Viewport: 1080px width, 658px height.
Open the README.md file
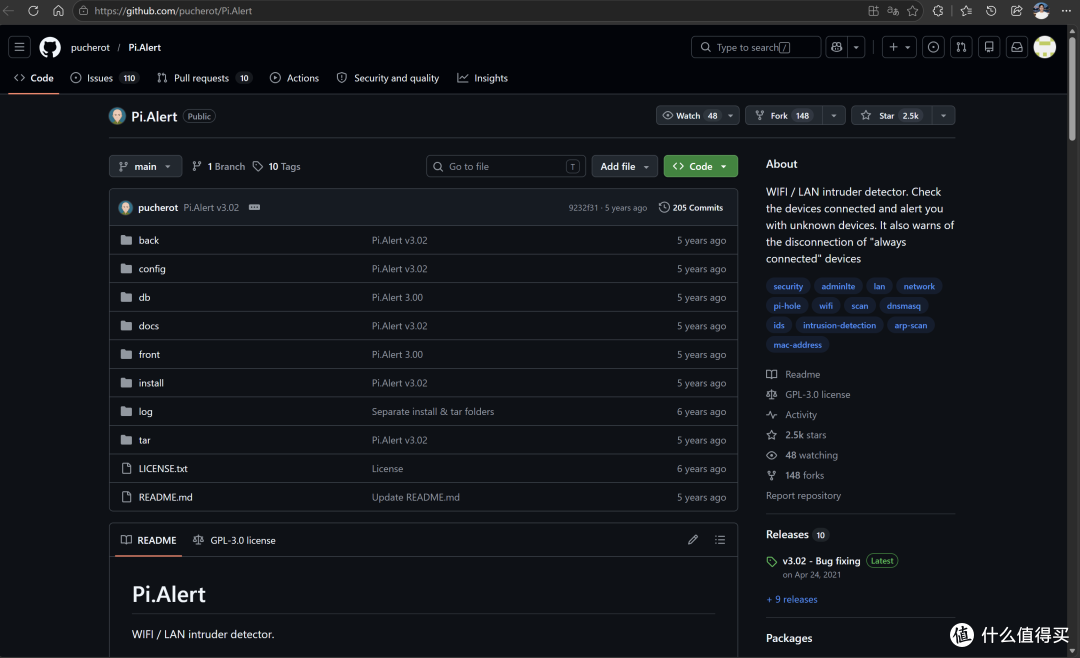[x=165, y=497]
